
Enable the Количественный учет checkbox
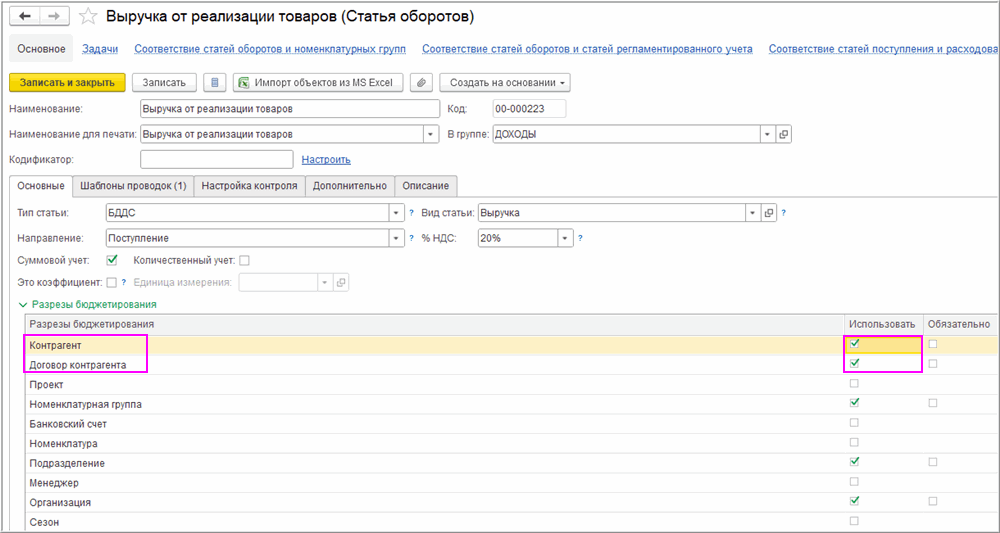click(244, 261)
